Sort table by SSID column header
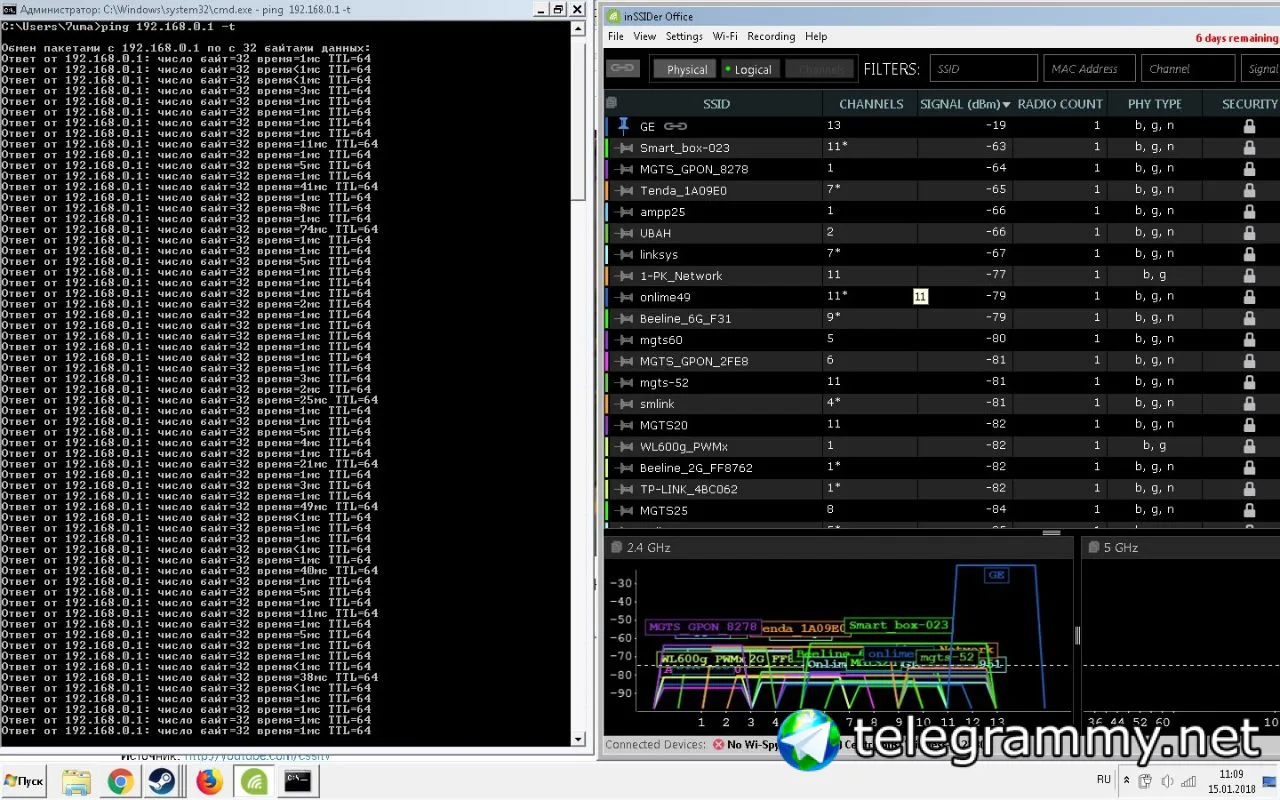 tap(716, 104)
